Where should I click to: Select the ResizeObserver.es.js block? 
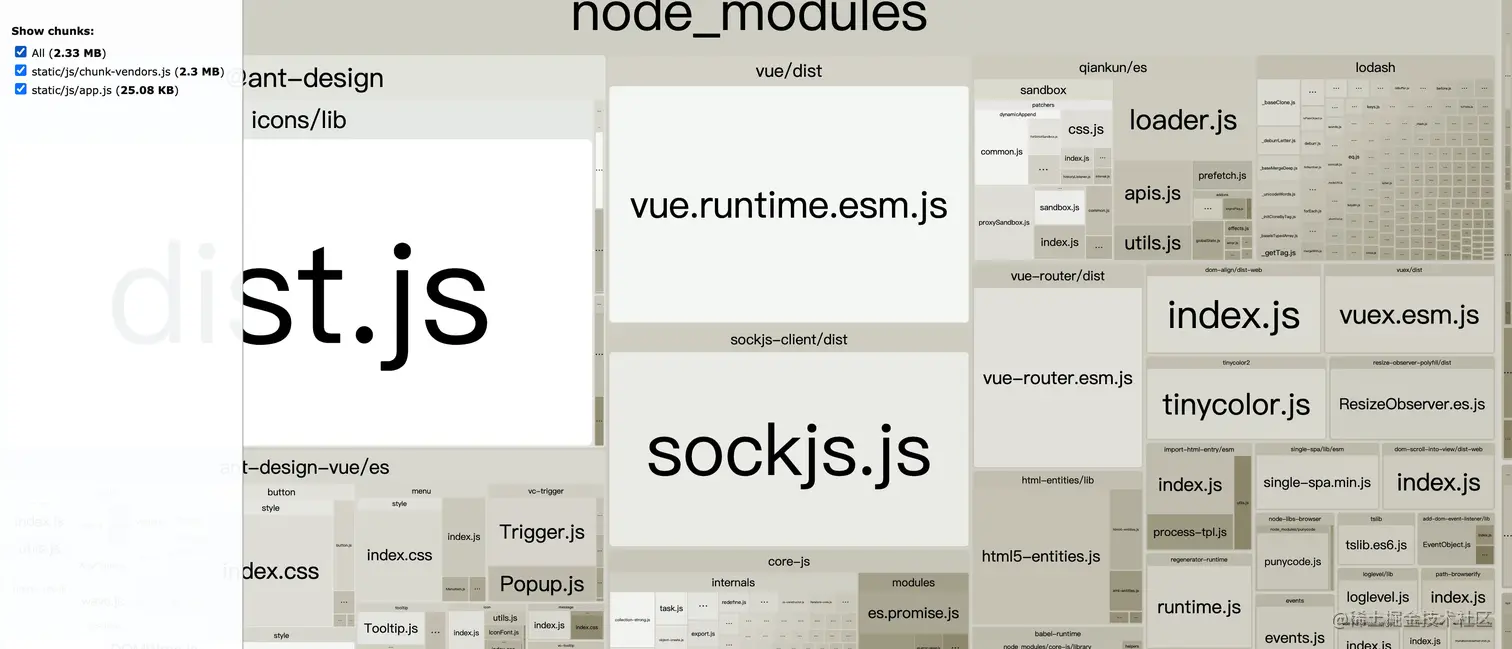[x=1412, y=404]
